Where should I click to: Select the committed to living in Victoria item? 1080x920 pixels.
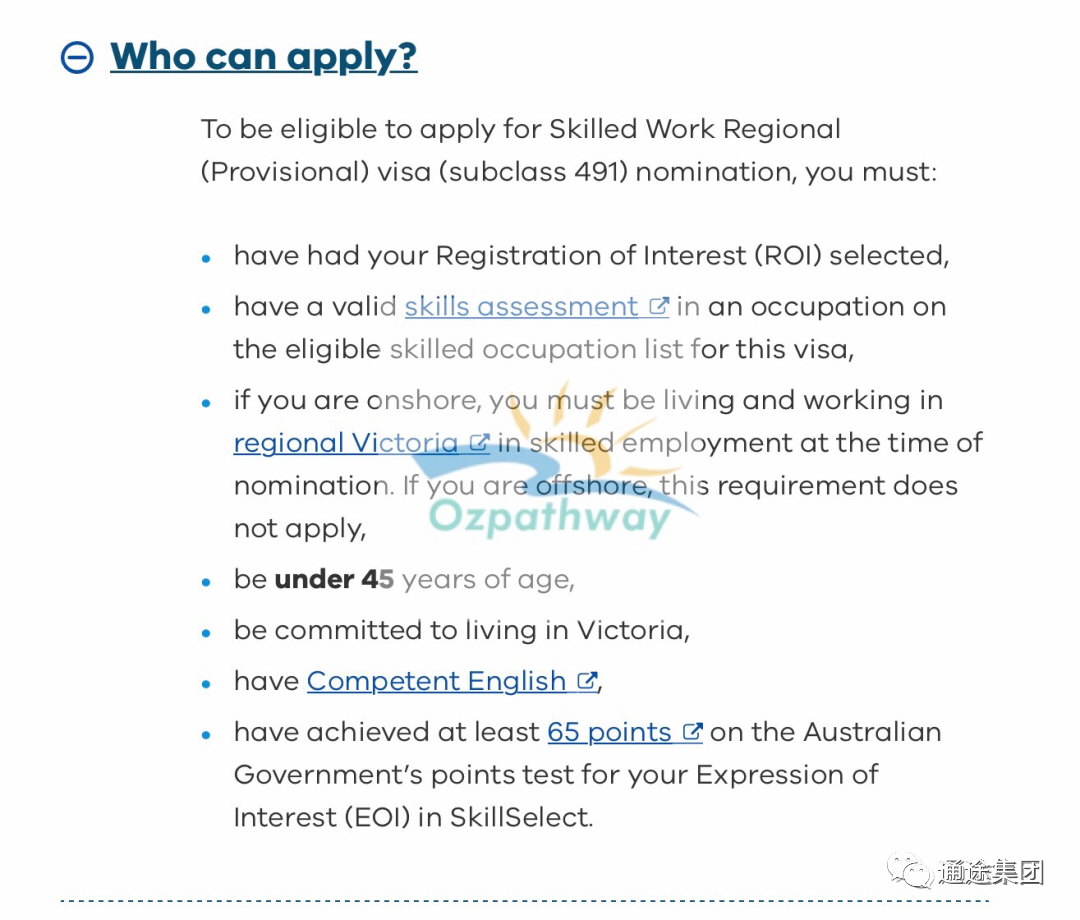461,630
